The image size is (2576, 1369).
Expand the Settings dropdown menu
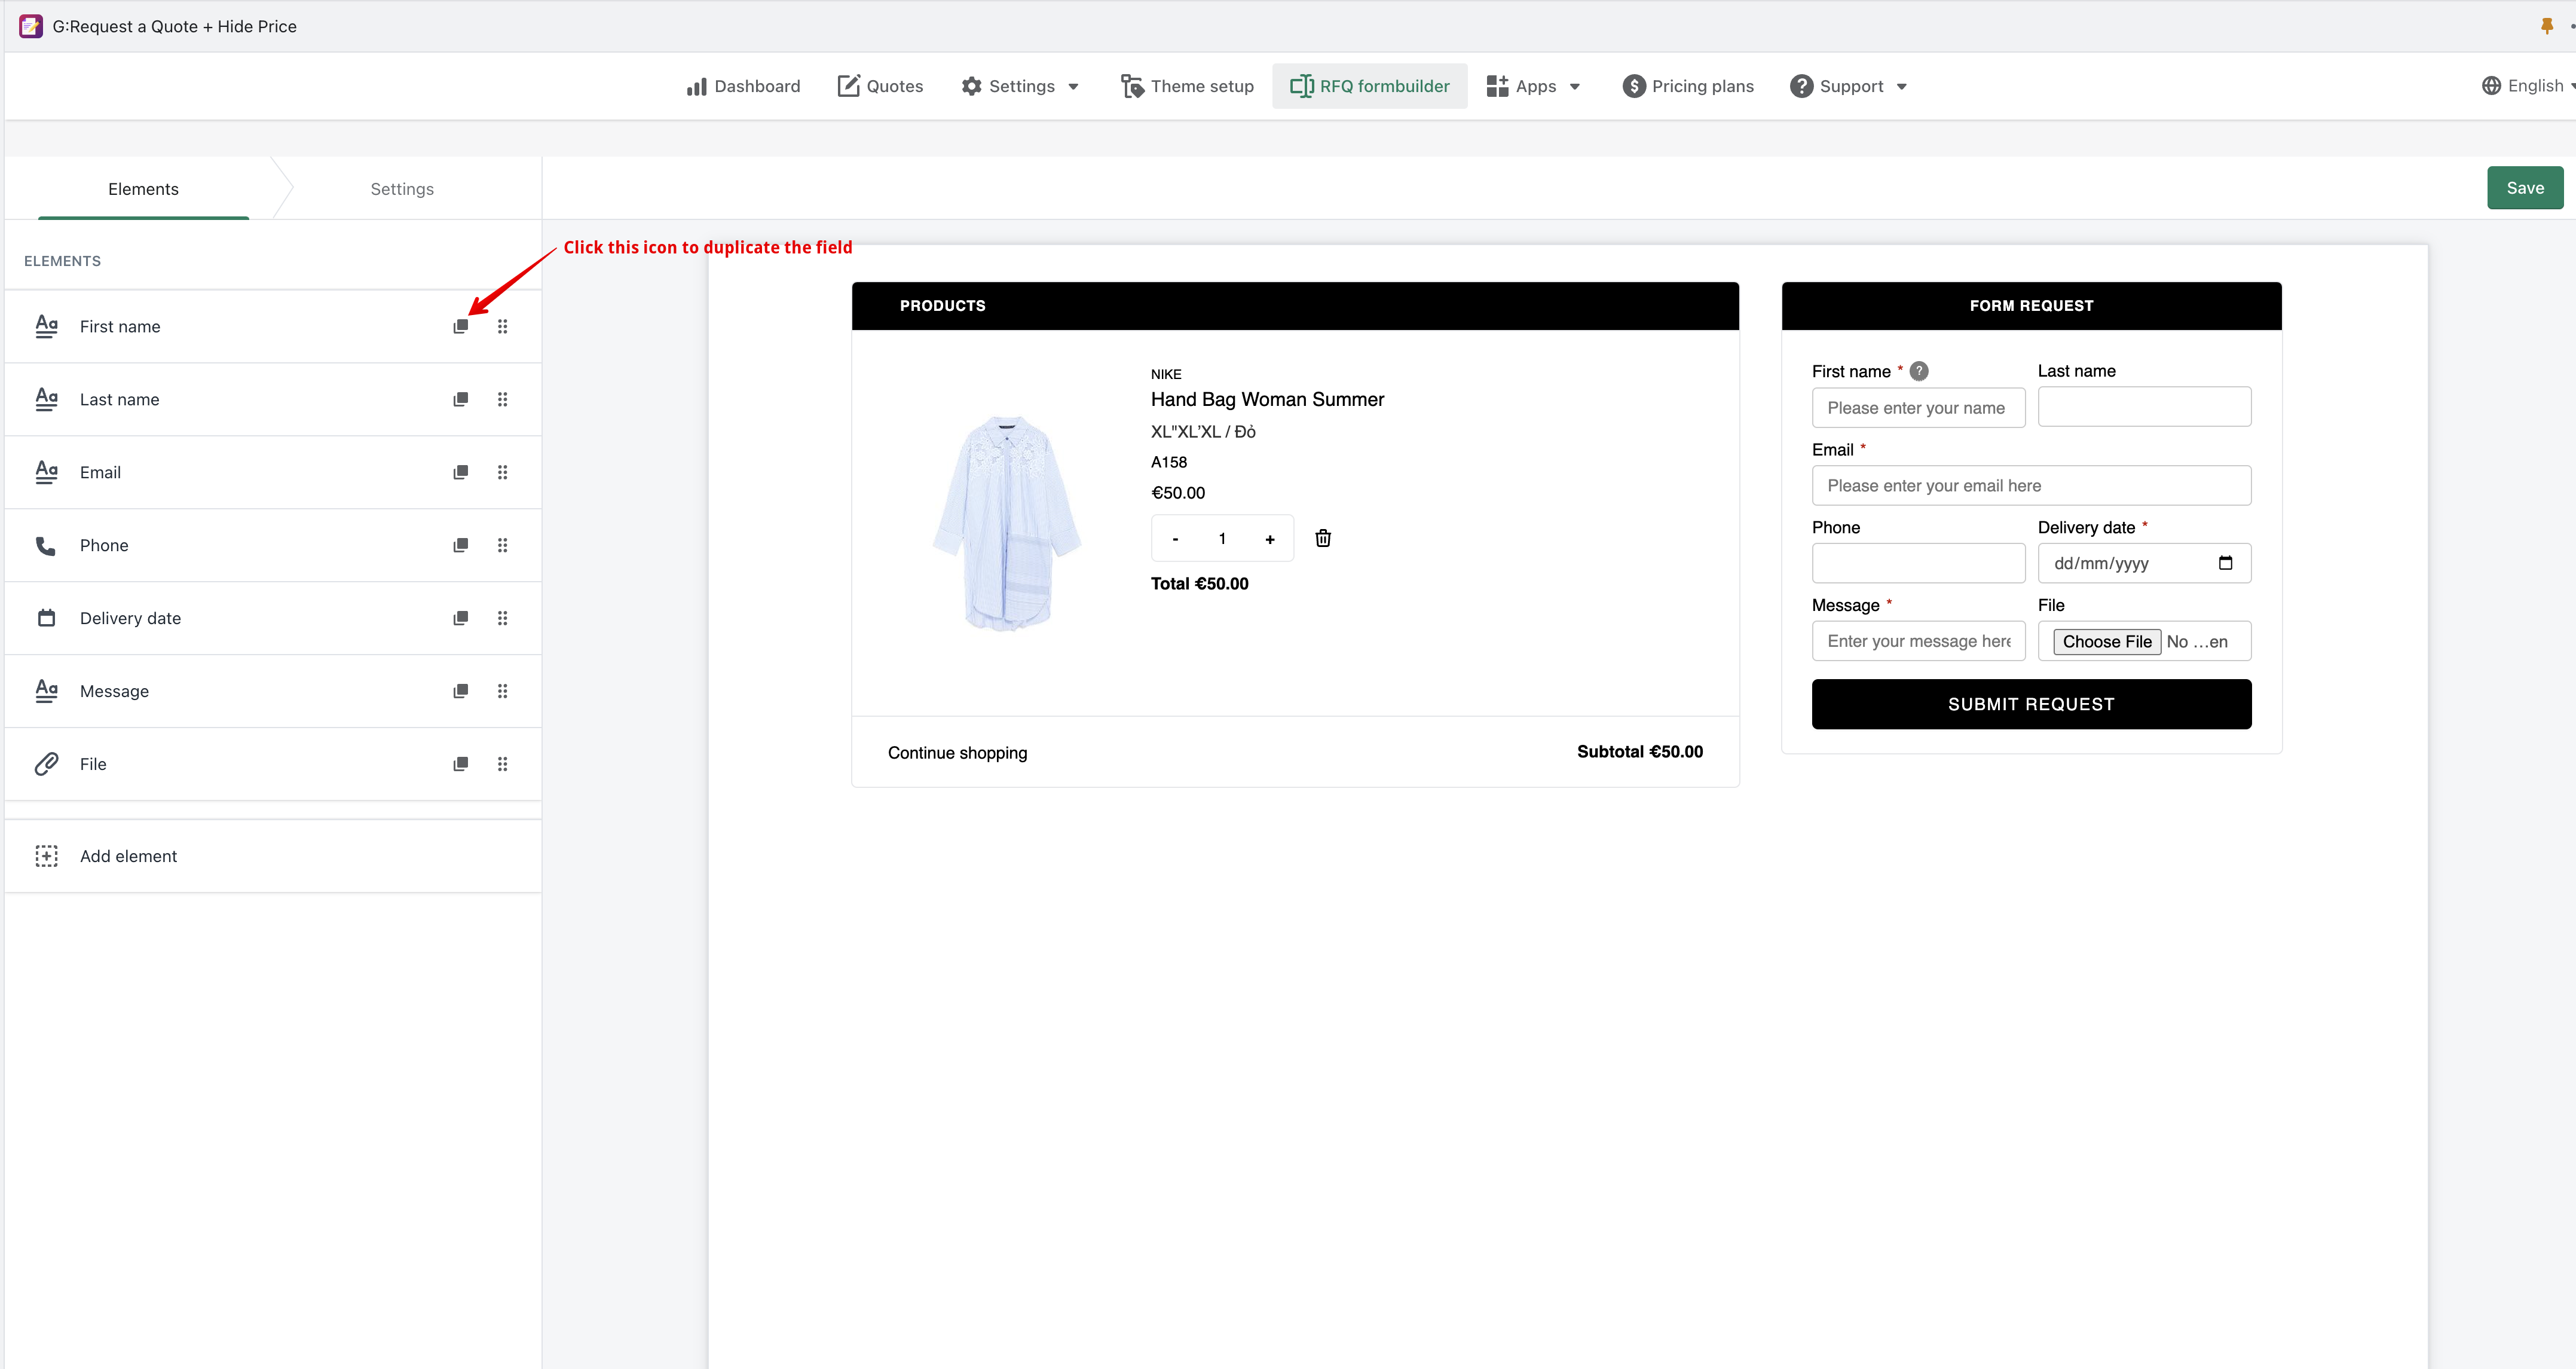tap(1020, 86)
